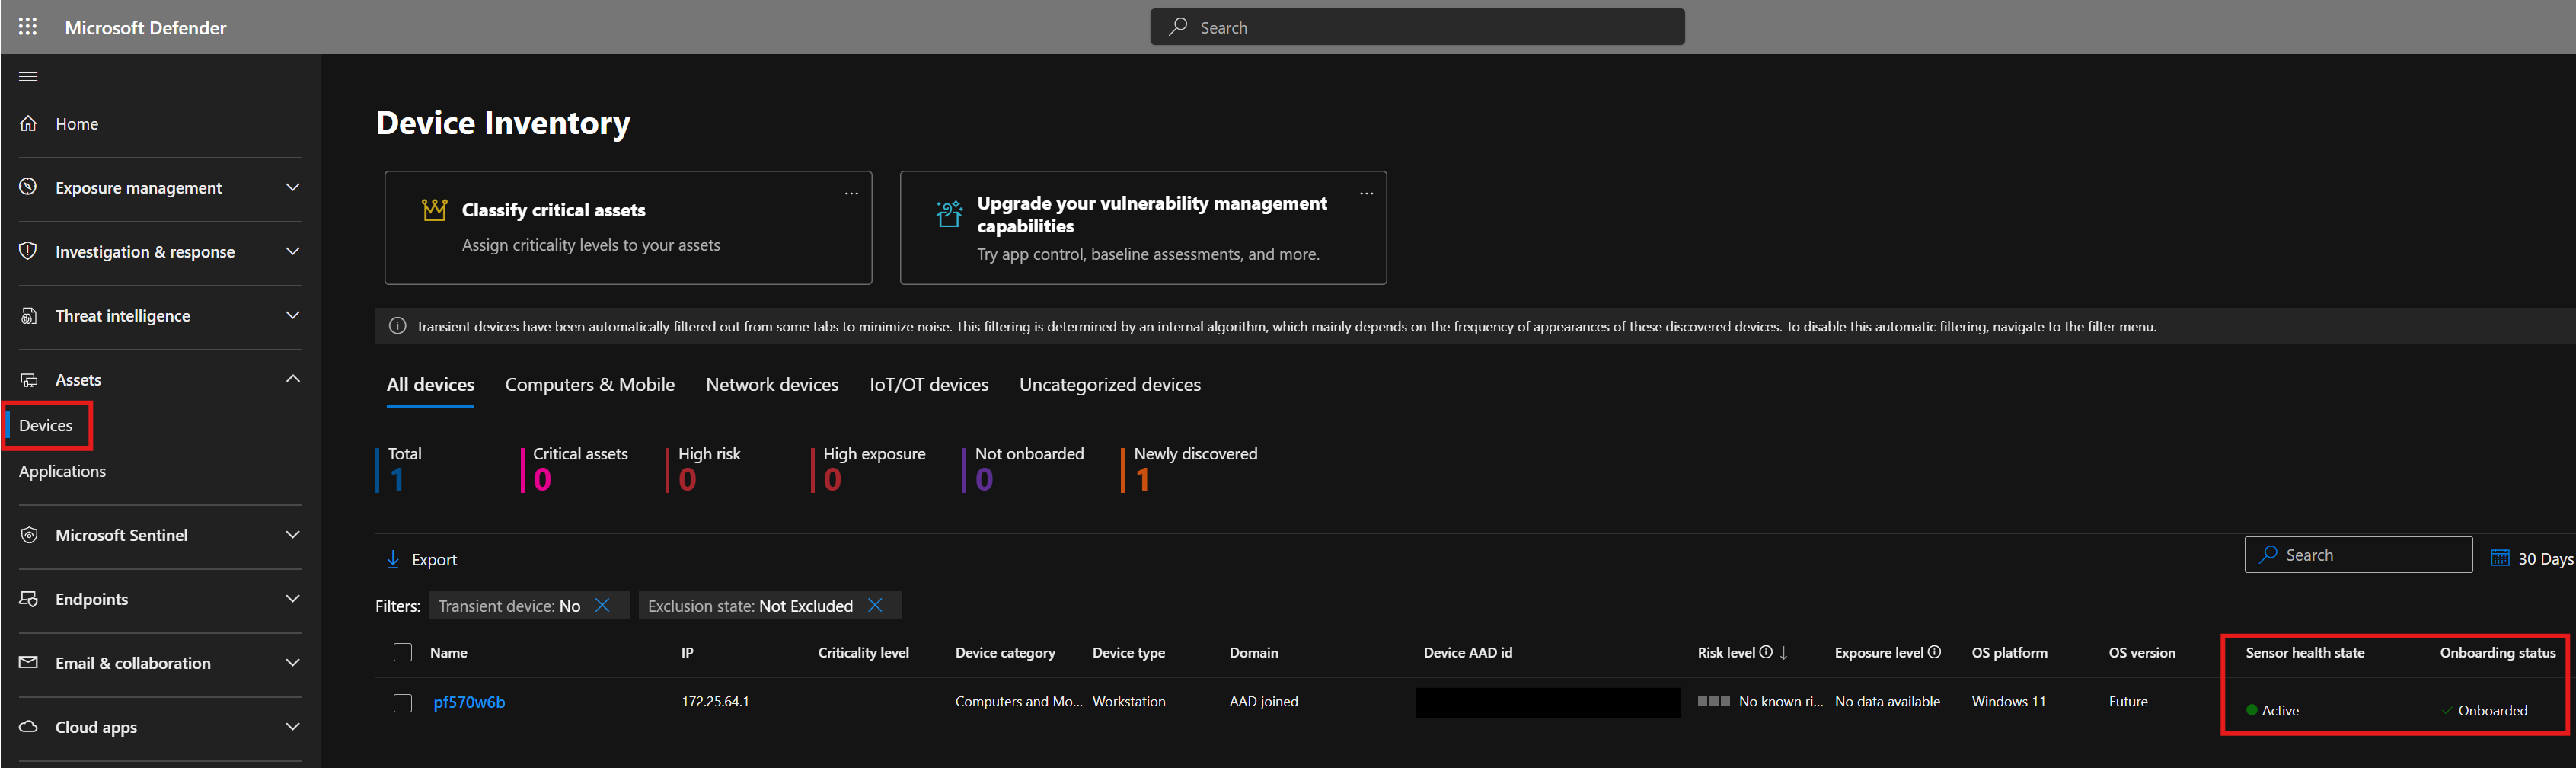Click the device list Search field
Image resolution: width=2576 pixels, height=768 pixels.
click(x=2358, y=555)
